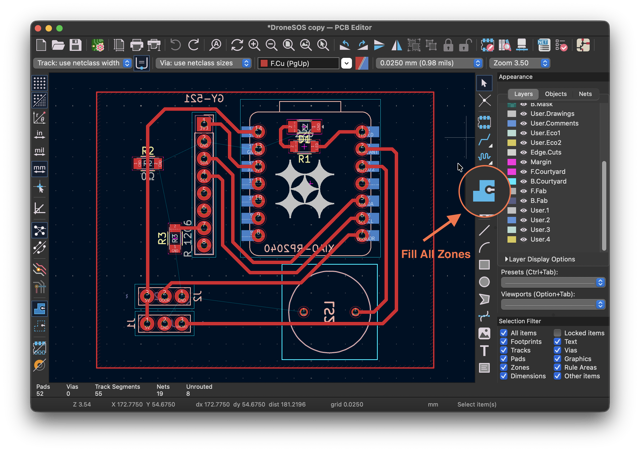
Task: Switch to the Objects tab
Action: pyautogui.click(x=556, y=94)
